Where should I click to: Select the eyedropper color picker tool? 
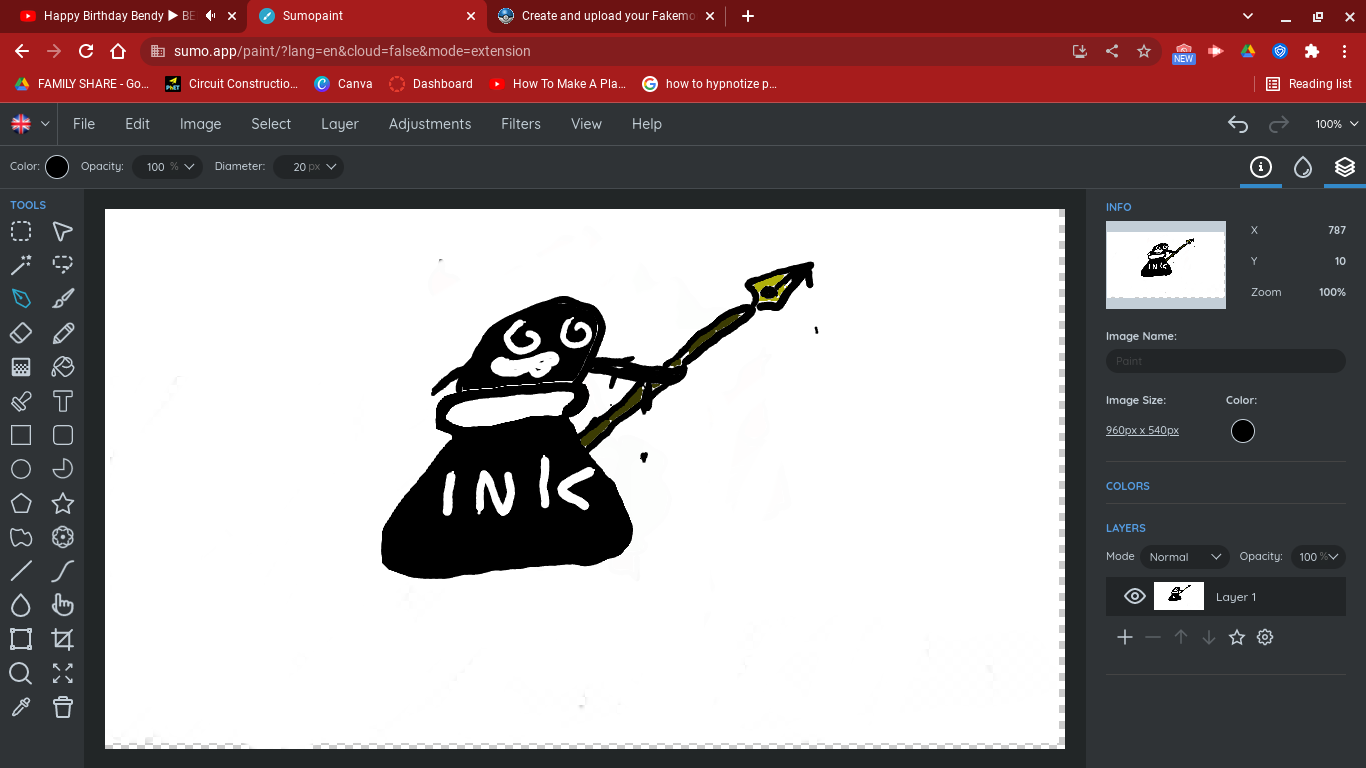pyautogui.click(x=21, y=707)
